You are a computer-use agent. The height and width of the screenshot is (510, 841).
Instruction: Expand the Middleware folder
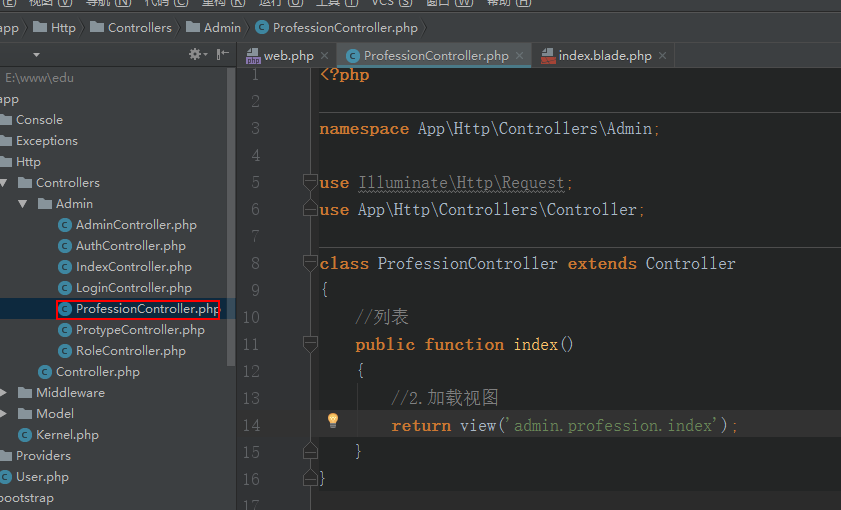[x=4, y=393]
